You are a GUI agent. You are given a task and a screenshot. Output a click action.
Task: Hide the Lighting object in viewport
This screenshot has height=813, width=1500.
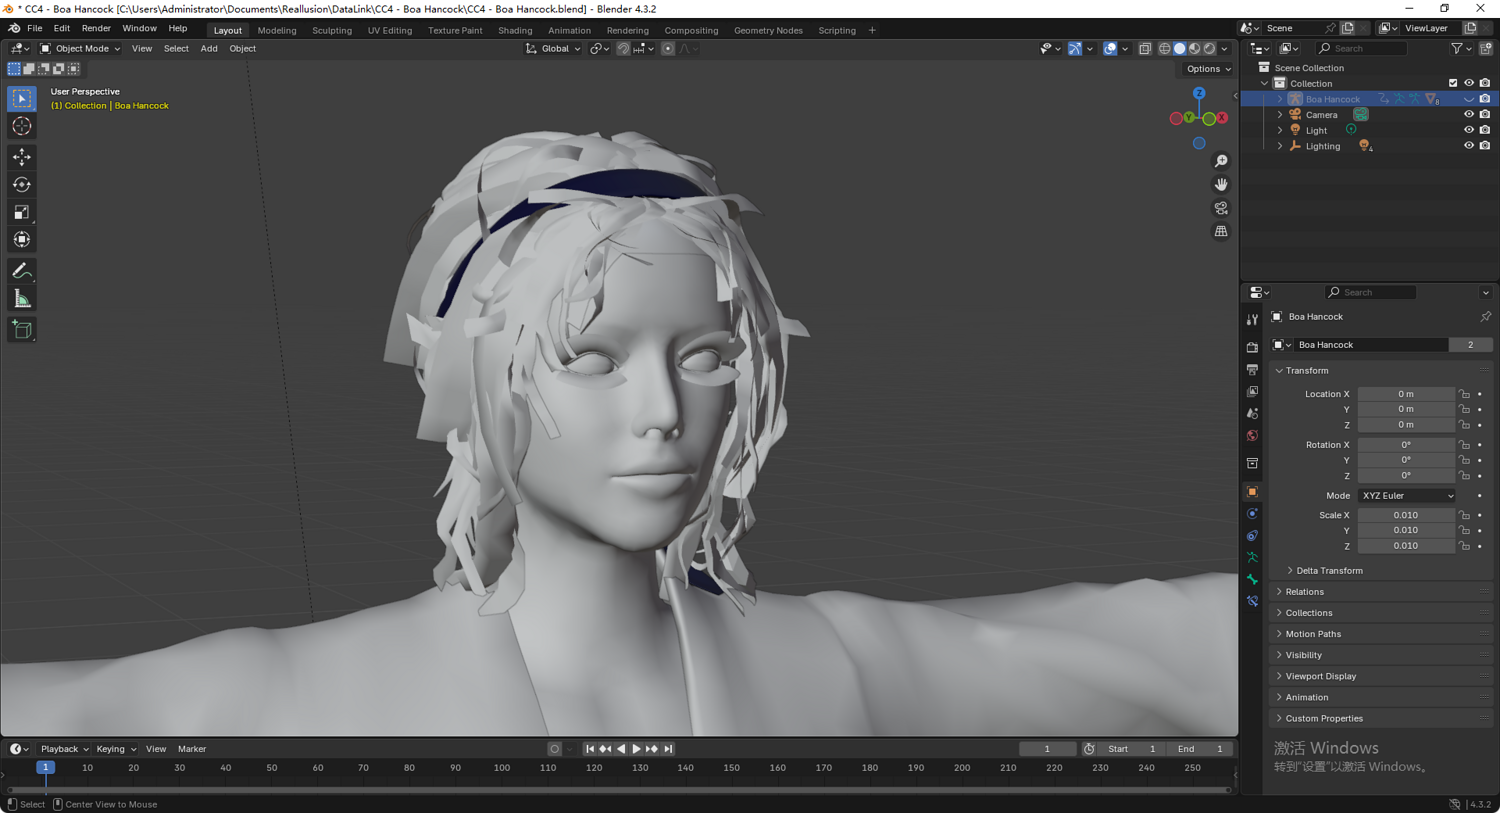click(1469, 146)
